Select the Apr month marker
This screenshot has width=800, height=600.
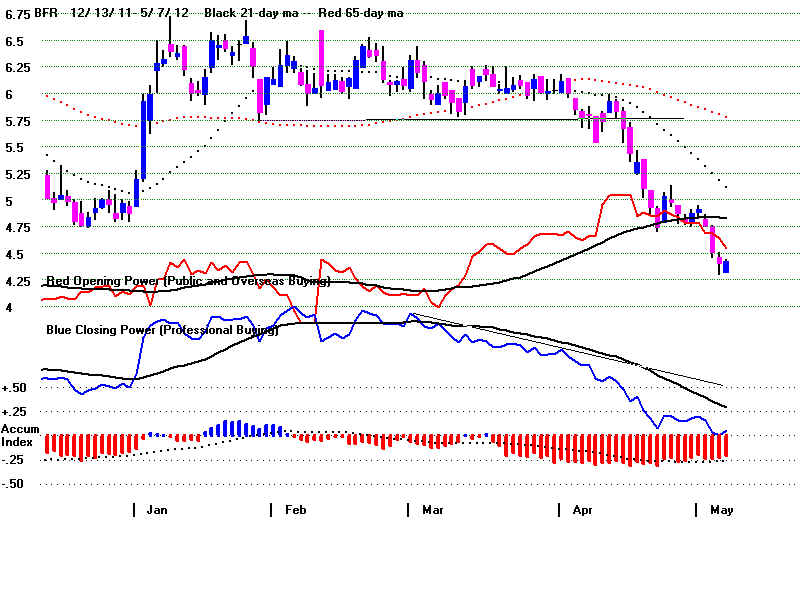coord(582,510)
